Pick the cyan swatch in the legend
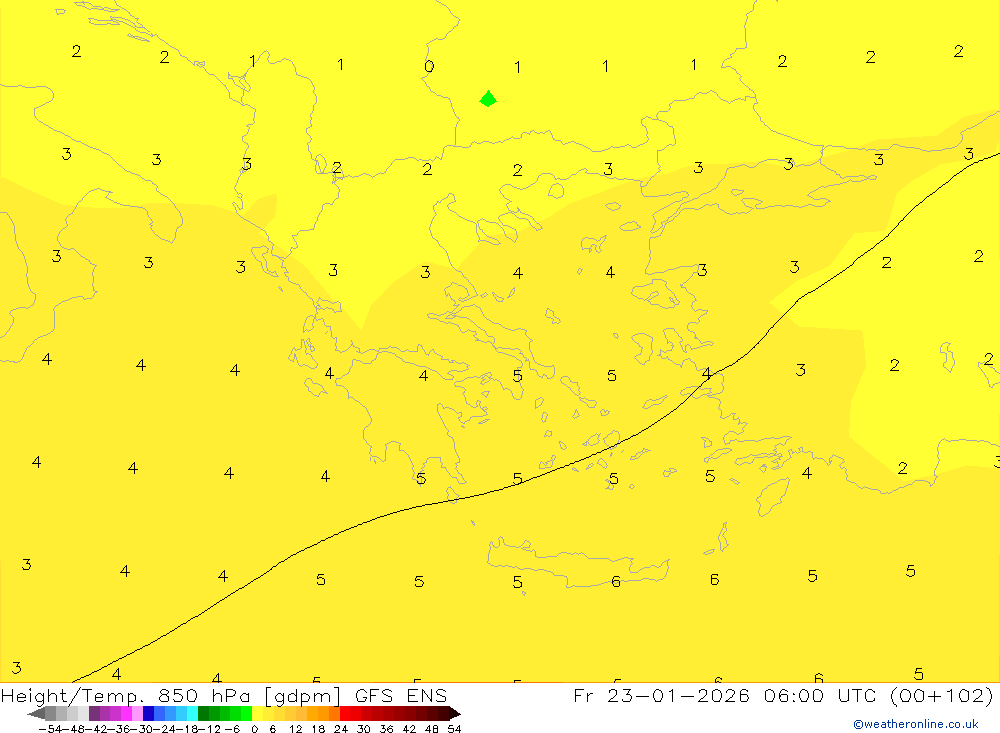The height and width of the screenshot is (733, 1000). coord(192,714)
